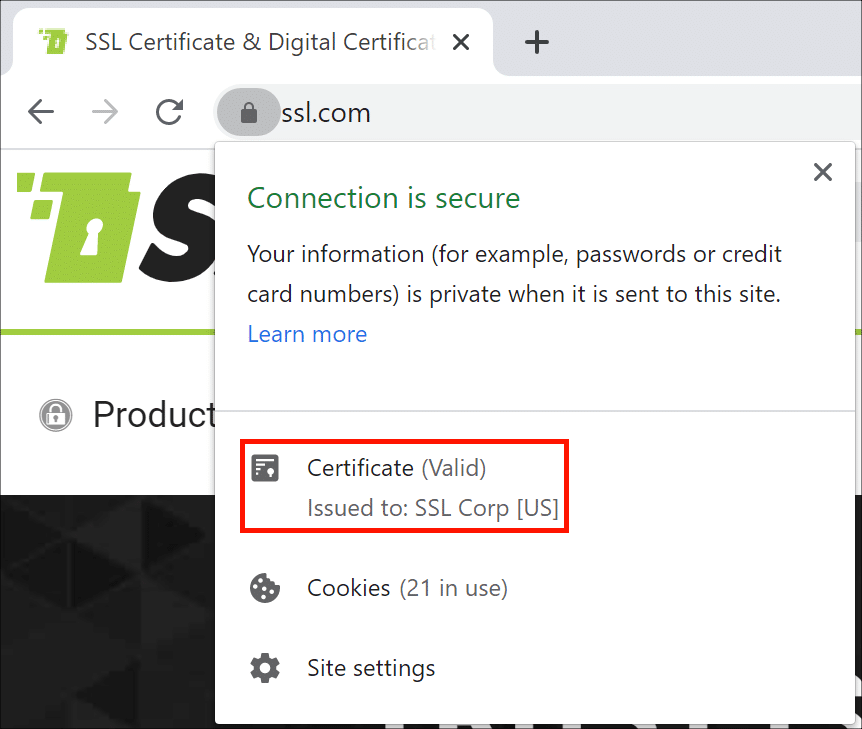Close the SSL Certificate browser tab
Screen dimensions: 862x729
(461, 42)
